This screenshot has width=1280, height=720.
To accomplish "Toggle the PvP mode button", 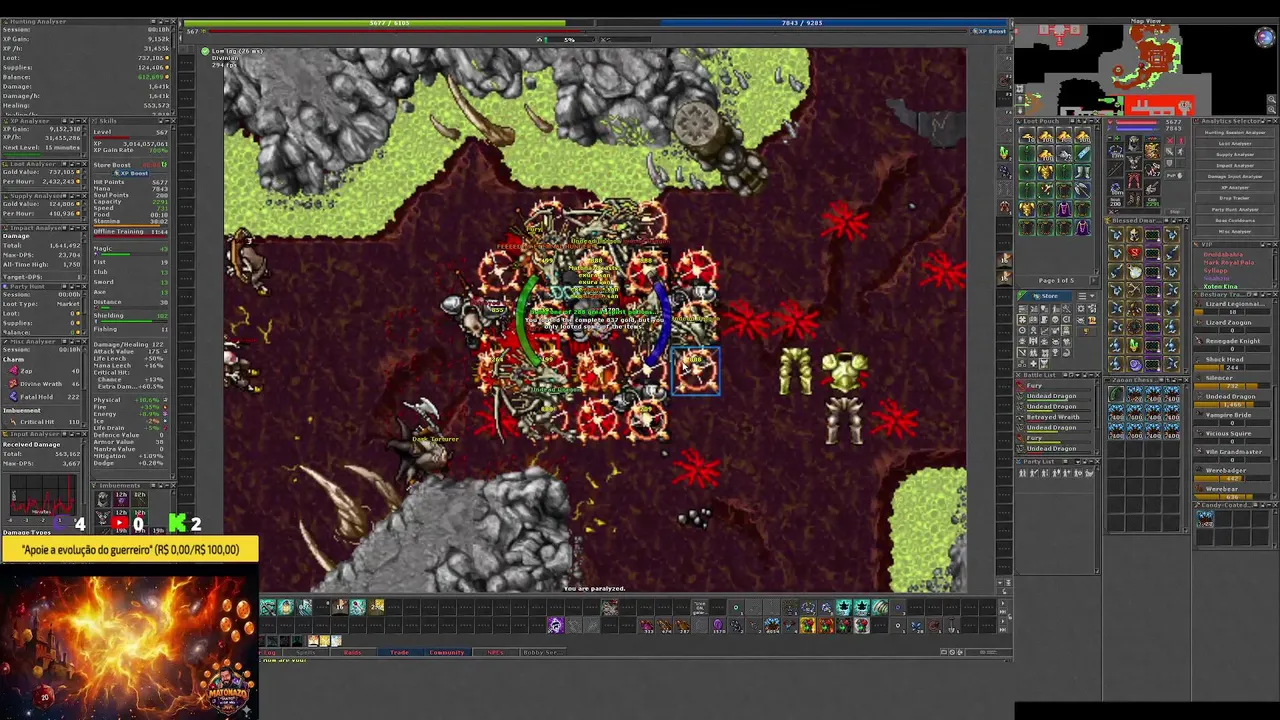I will pyautogui.click(x=1175, y=175).
